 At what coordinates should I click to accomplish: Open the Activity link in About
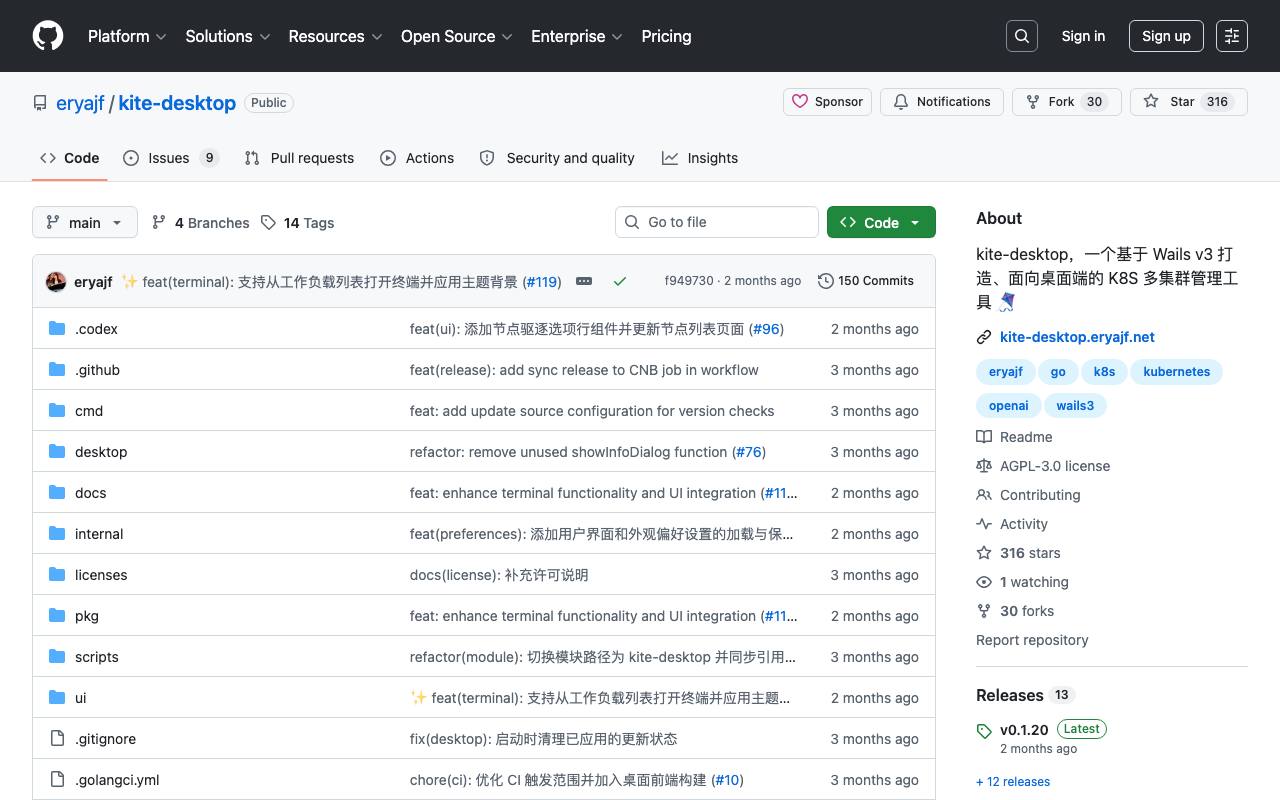coord(1012,524)
